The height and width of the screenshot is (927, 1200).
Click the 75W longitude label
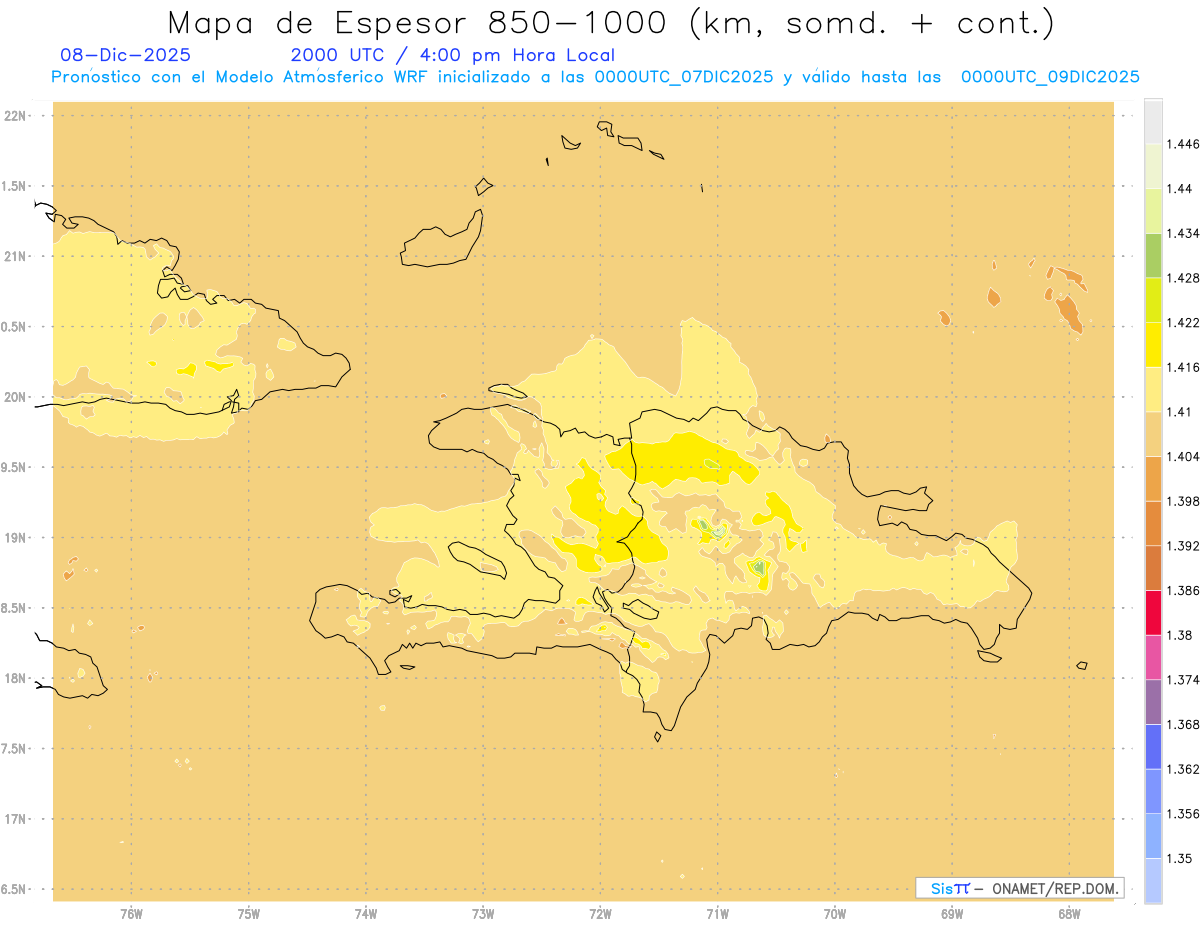pos(249,914)
